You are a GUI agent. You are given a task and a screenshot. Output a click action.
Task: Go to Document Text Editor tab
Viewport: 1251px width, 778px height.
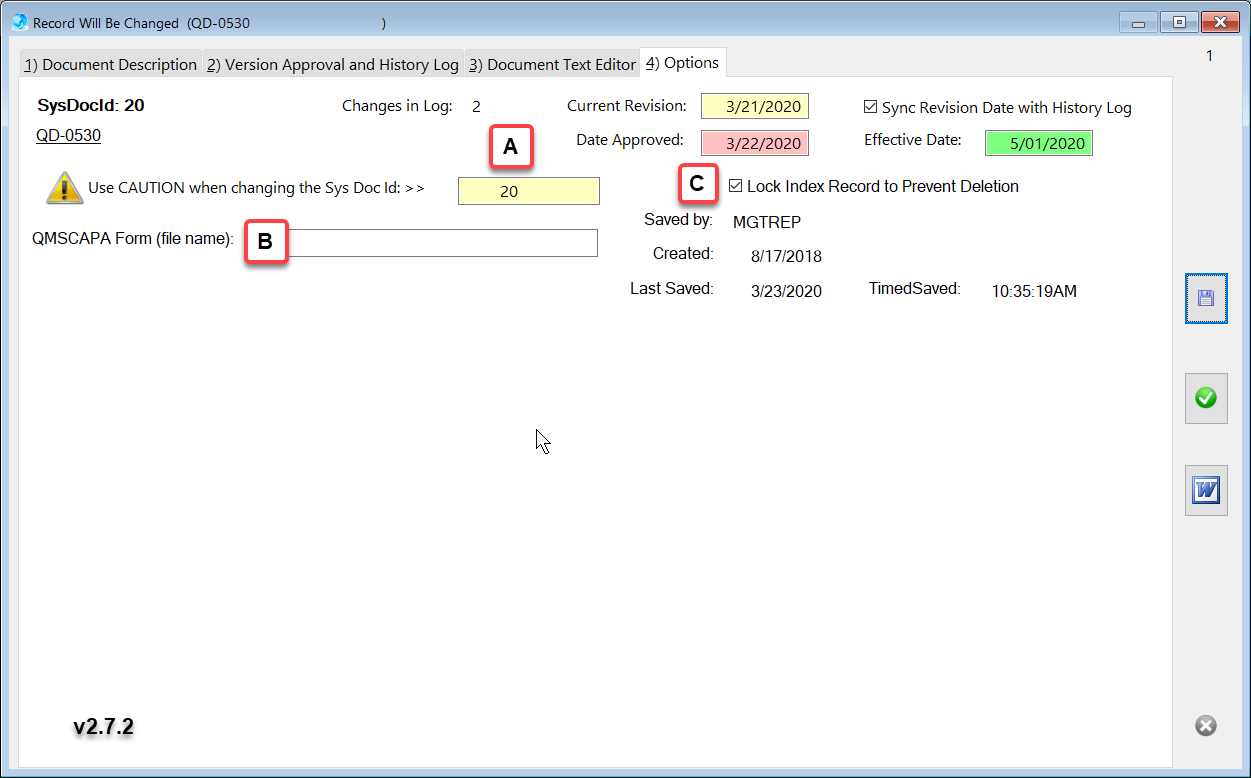(552, 64)
